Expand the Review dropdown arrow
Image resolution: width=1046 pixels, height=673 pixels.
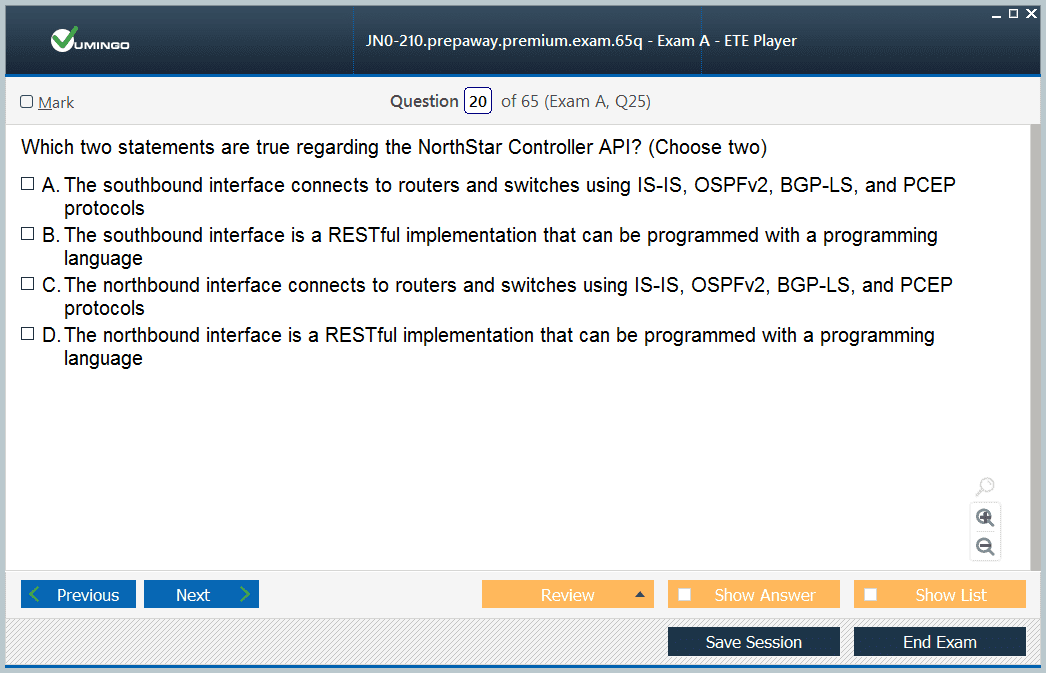tap(640, 594)
